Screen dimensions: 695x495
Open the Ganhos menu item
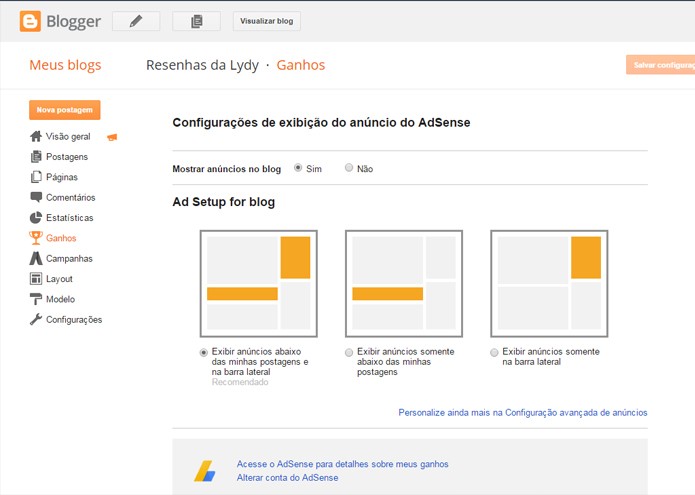(61, 238)
